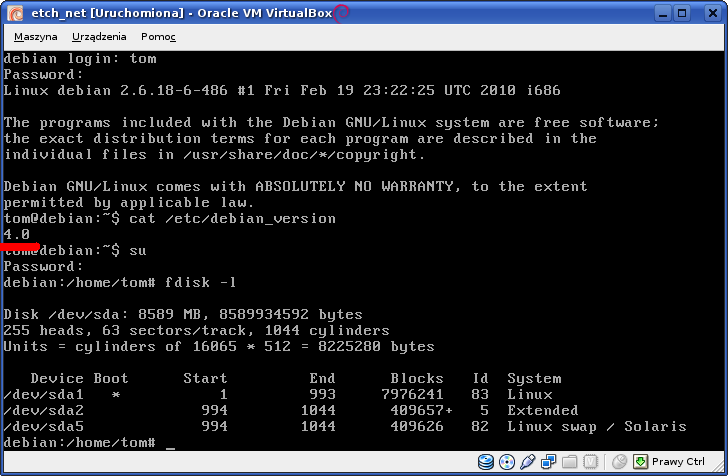Open the Urządzenia menu

click(x=99, y=36)
